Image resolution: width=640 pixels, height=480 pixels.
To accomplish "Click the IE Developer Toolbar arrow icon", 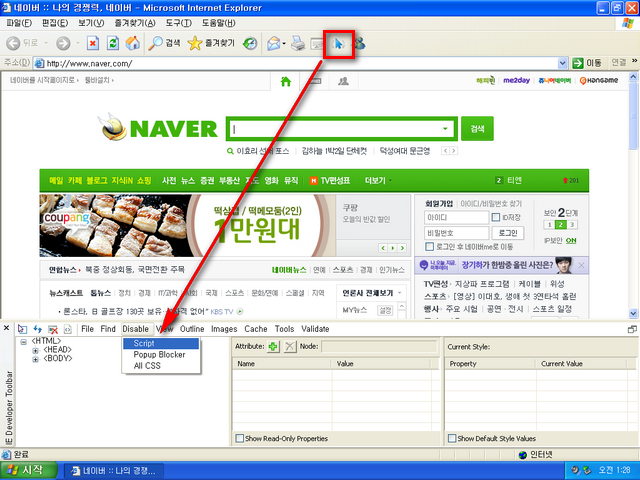I will click(x=339, y=43).
